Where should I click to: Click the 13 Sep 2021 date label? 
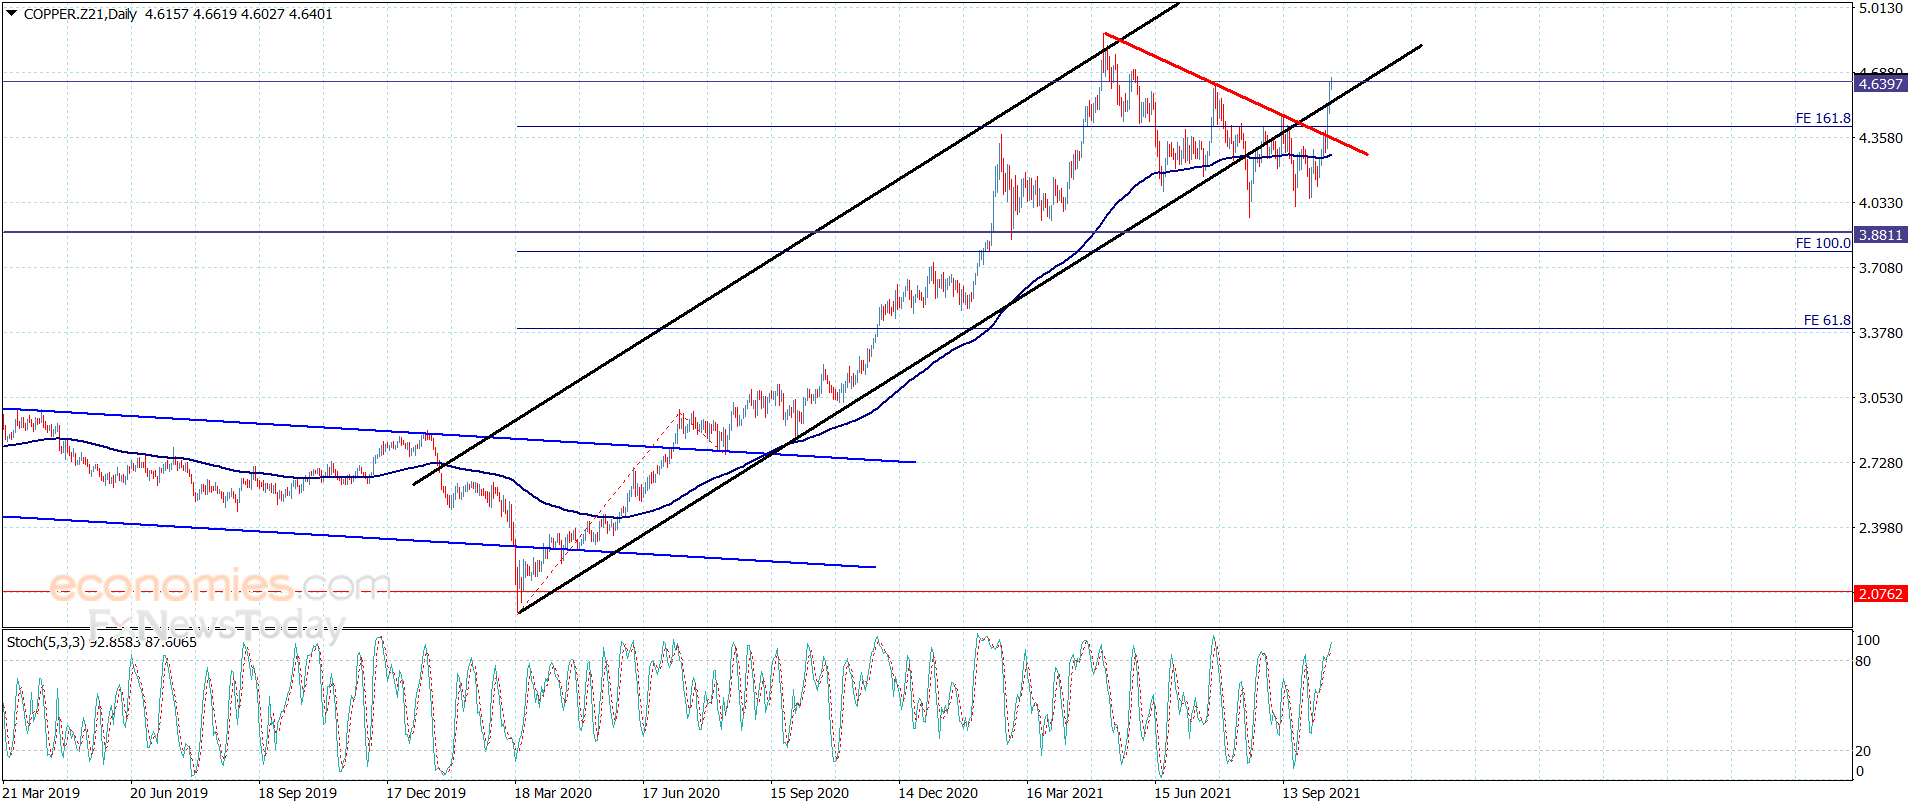1321,793
